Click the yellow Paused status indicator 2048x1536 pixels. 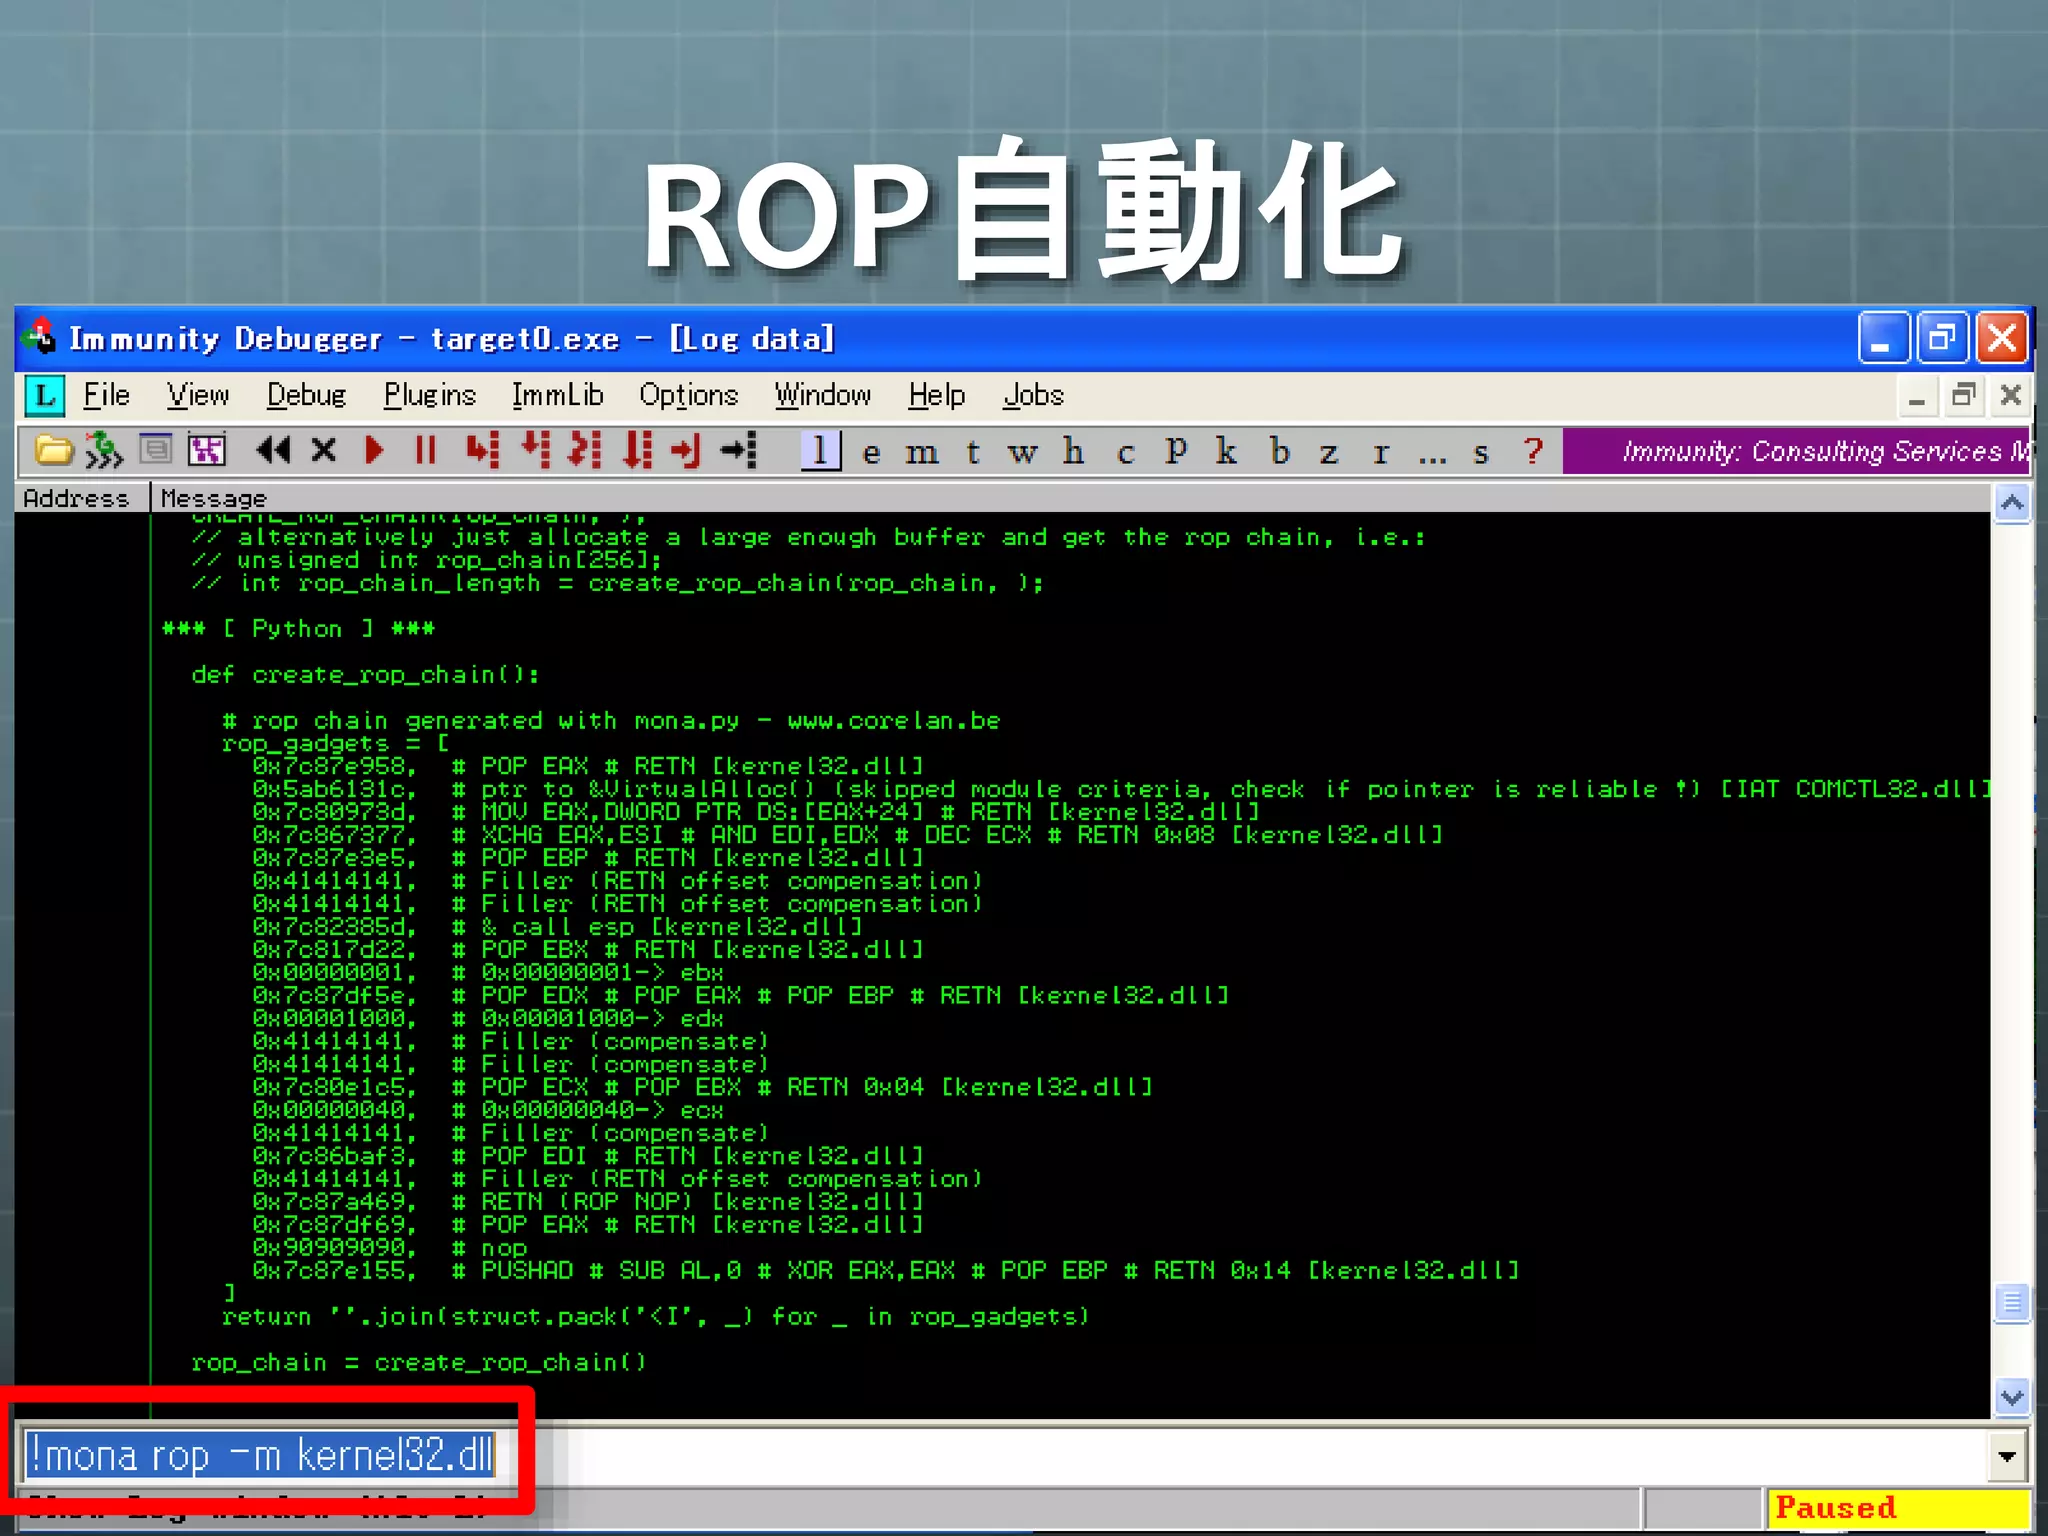coord(1898,1508)
